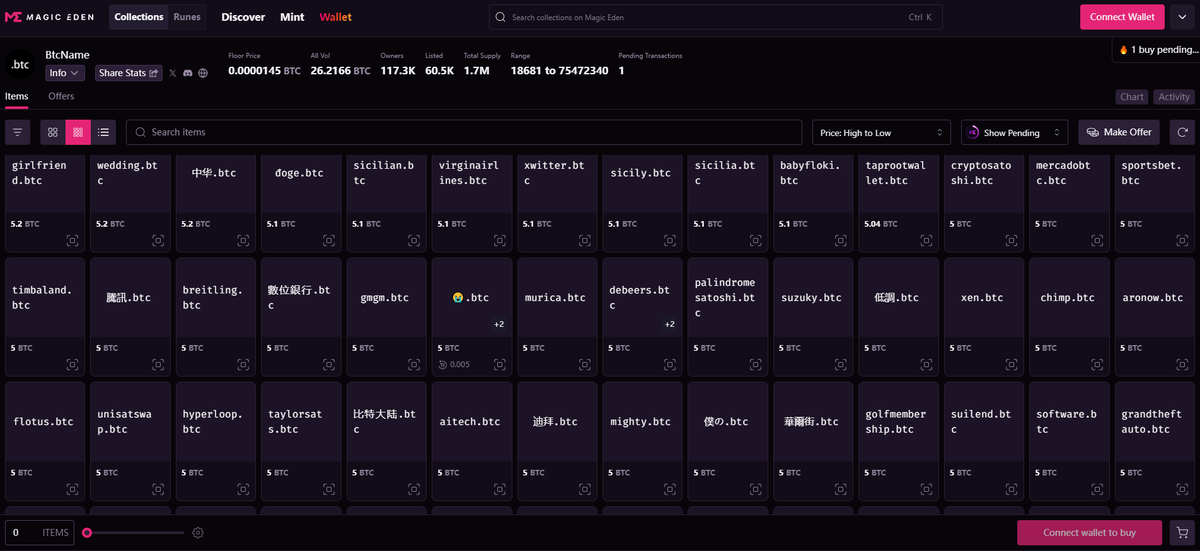This screenshot has height=551, width=1200.
Task: Open the Price: High to Low sort dropdown
Action: click(881, 132)
